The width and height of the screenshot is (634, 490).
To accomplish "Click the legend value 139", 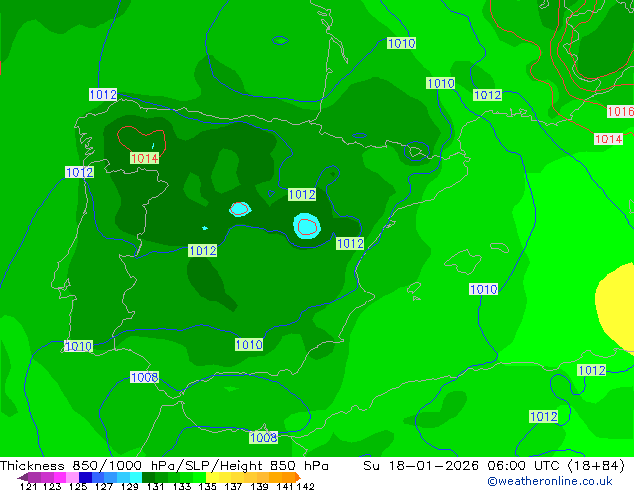I will pyautogui.click(x=259, y=486).
